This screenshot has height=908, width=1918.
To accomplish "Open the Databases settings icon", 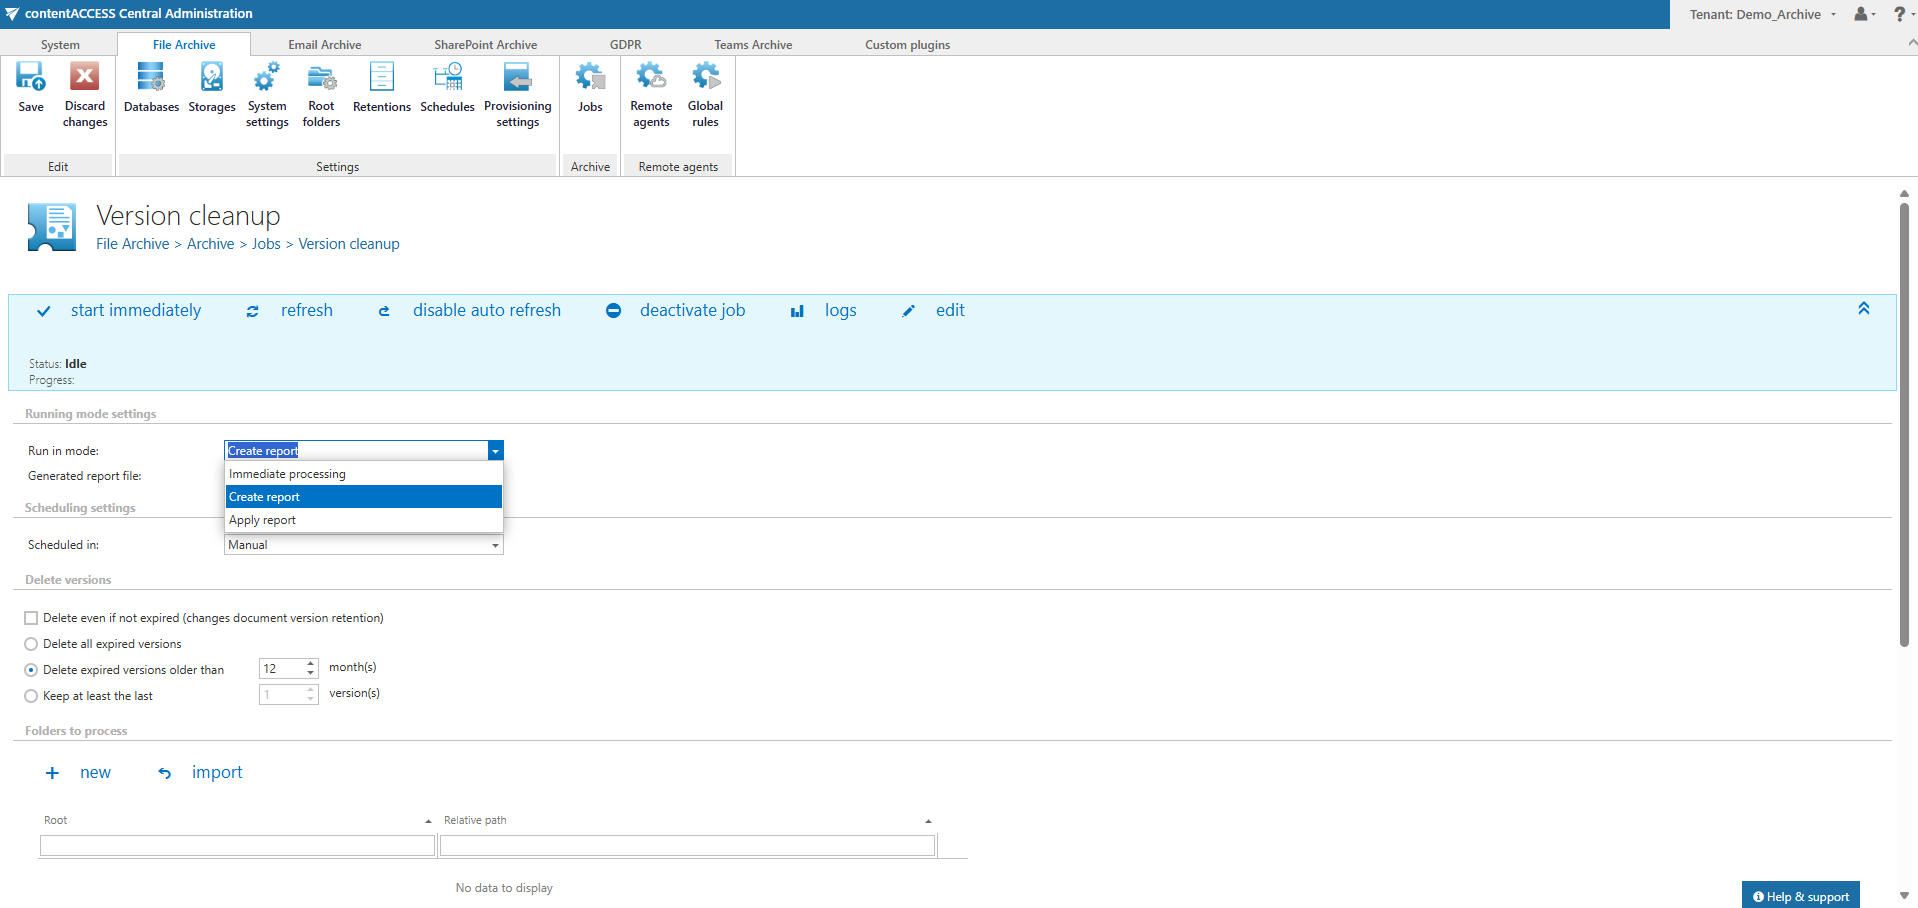I will [151, 77].
